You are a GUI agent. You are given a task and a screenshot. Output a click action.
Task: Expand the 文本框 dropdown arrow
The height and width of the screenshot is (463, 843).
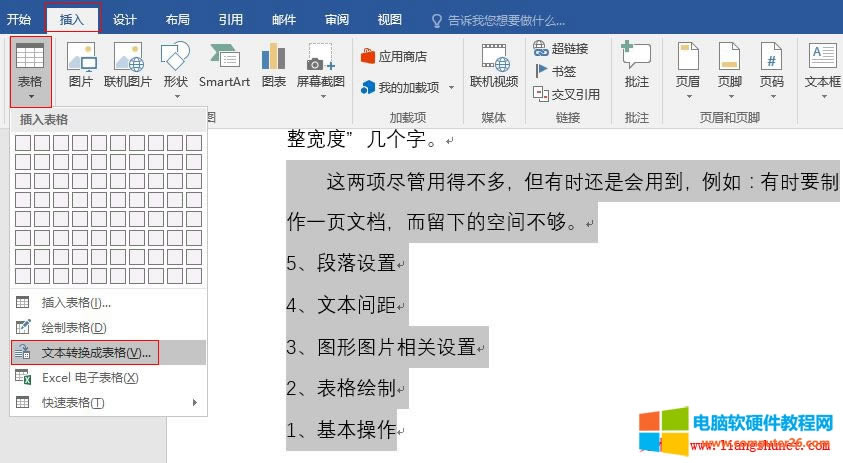[x=824, y=97]
